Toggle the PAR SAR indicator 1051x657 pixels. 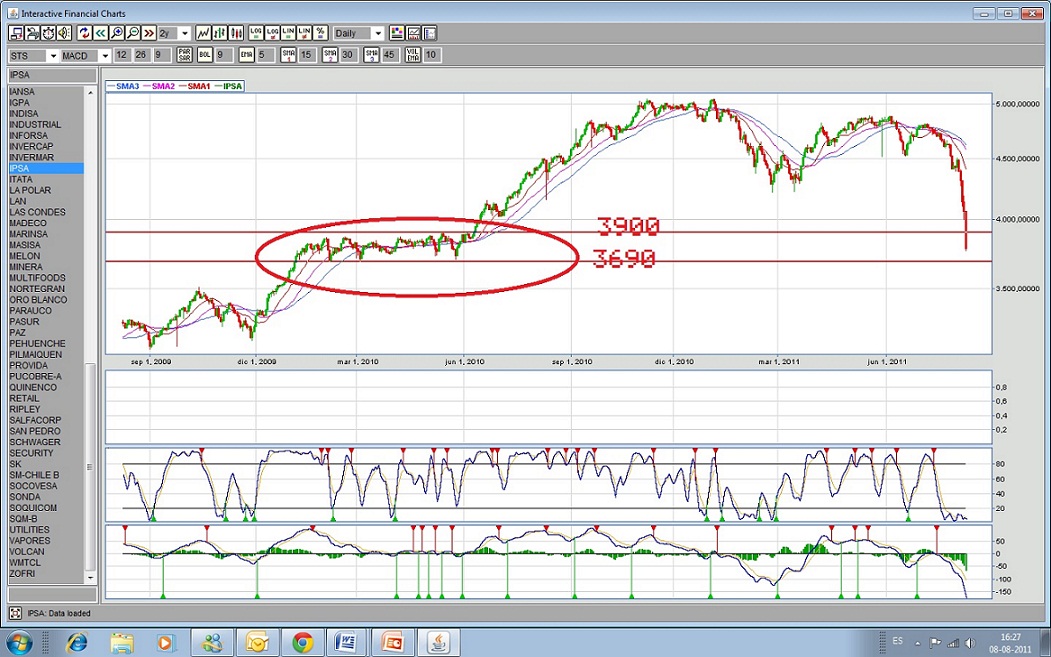tap(184, 55)
